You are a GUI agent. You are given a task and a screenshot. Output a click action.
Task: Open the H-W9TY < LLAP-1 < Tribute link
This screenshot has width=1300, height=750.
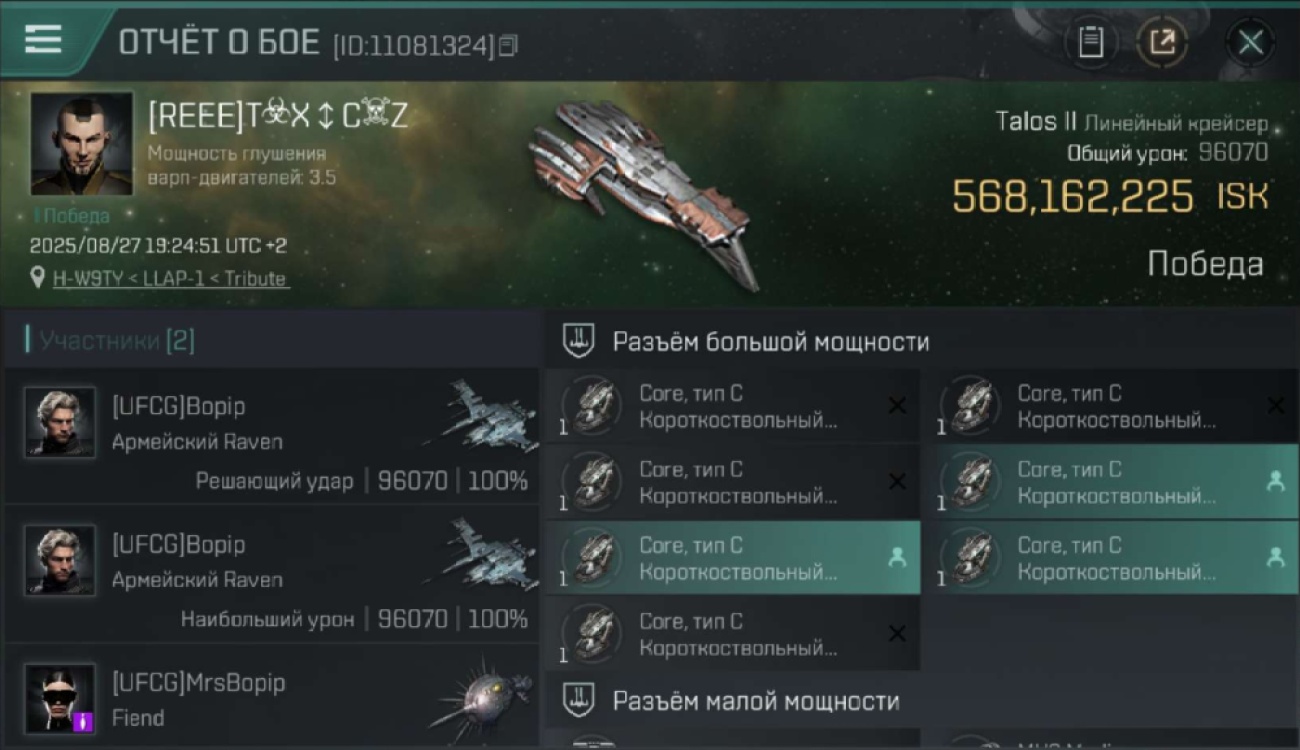click(170, 279)
